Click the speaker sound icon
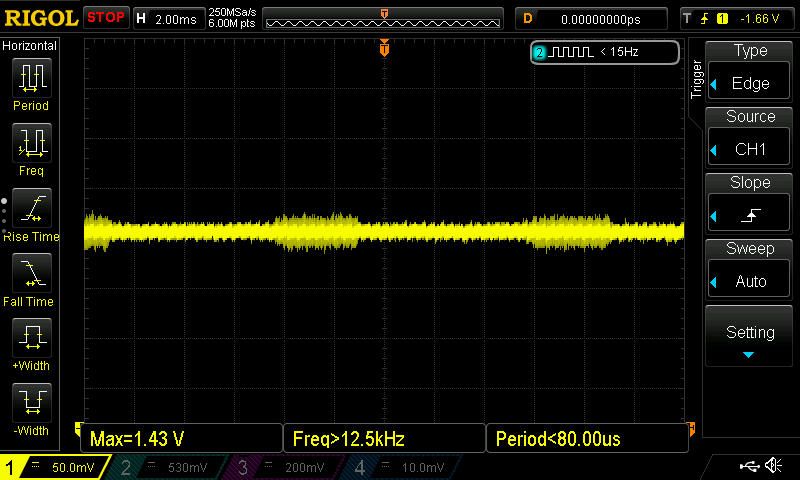Screen dimensions: 800x480 (x=773, y=466)
